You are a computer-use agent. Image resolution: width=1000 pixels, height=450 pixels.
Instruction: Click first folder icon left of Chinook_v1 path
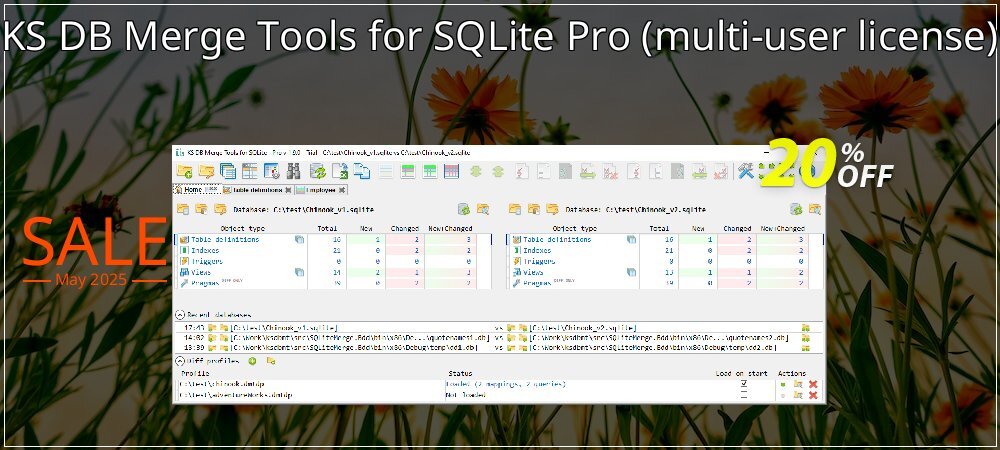182,209
